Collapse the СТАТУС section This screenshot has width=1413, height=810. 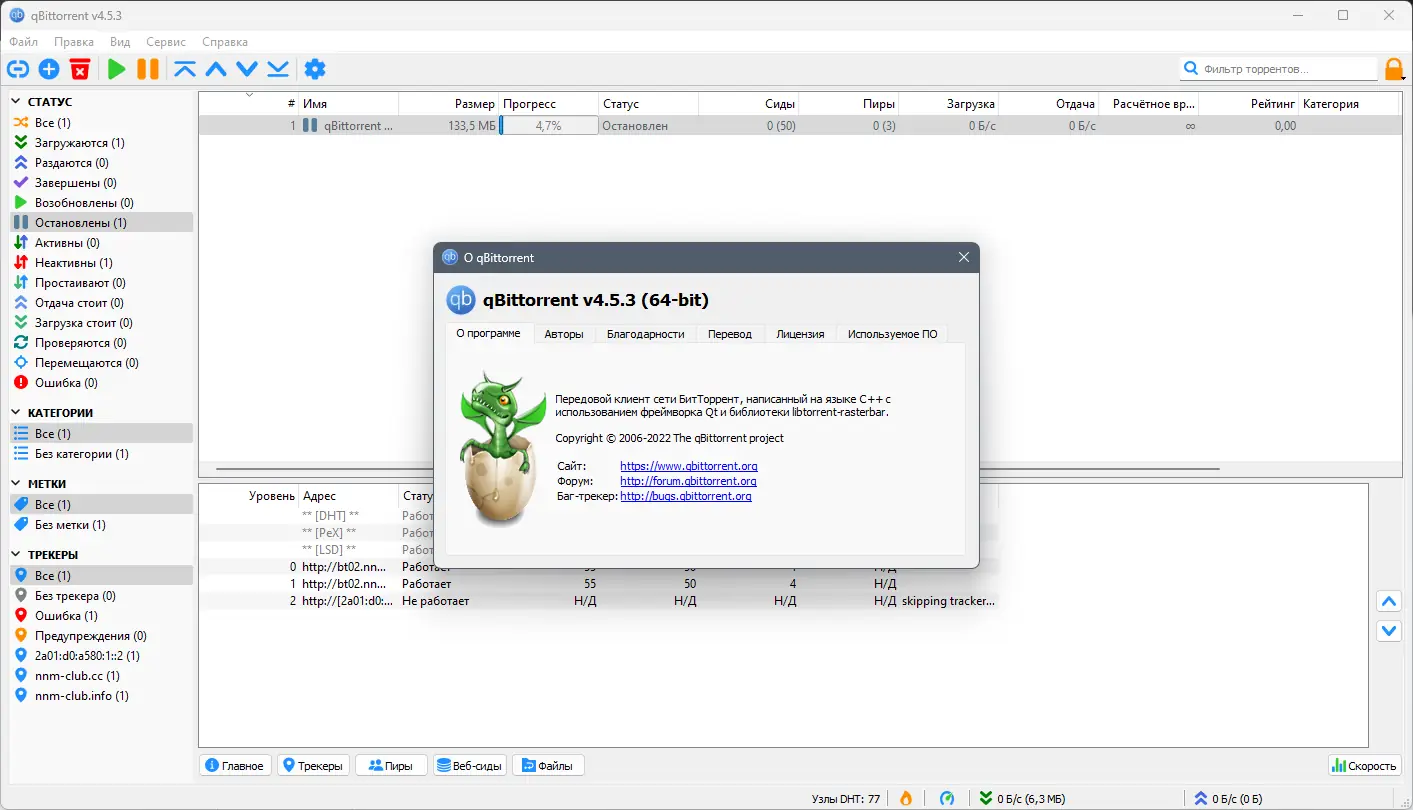click(16, 102)
